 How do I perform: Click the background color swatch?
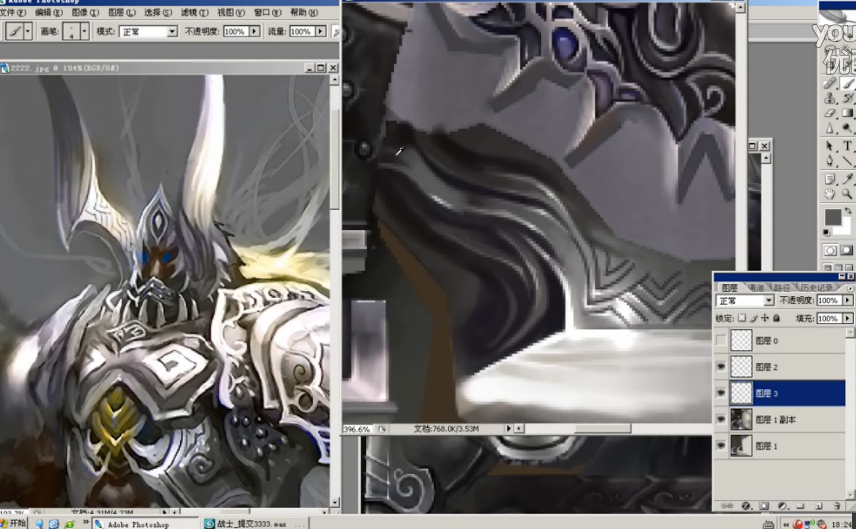845,229
